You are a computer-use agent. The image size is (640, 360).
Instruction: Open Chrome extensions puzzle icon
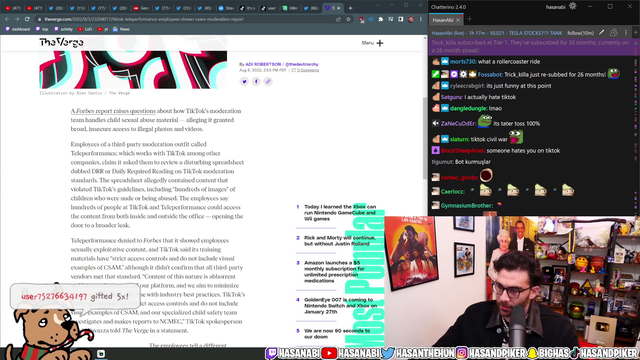pyautogui.click(x=381, y=19)
